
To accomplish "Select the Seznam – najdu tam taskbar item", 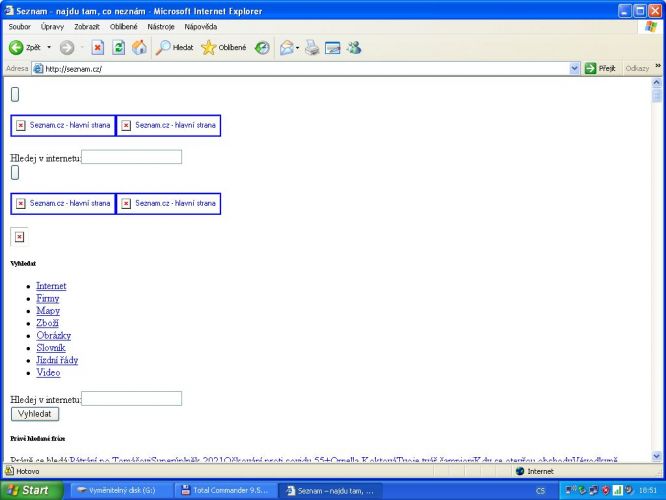I will pos(330,491).
